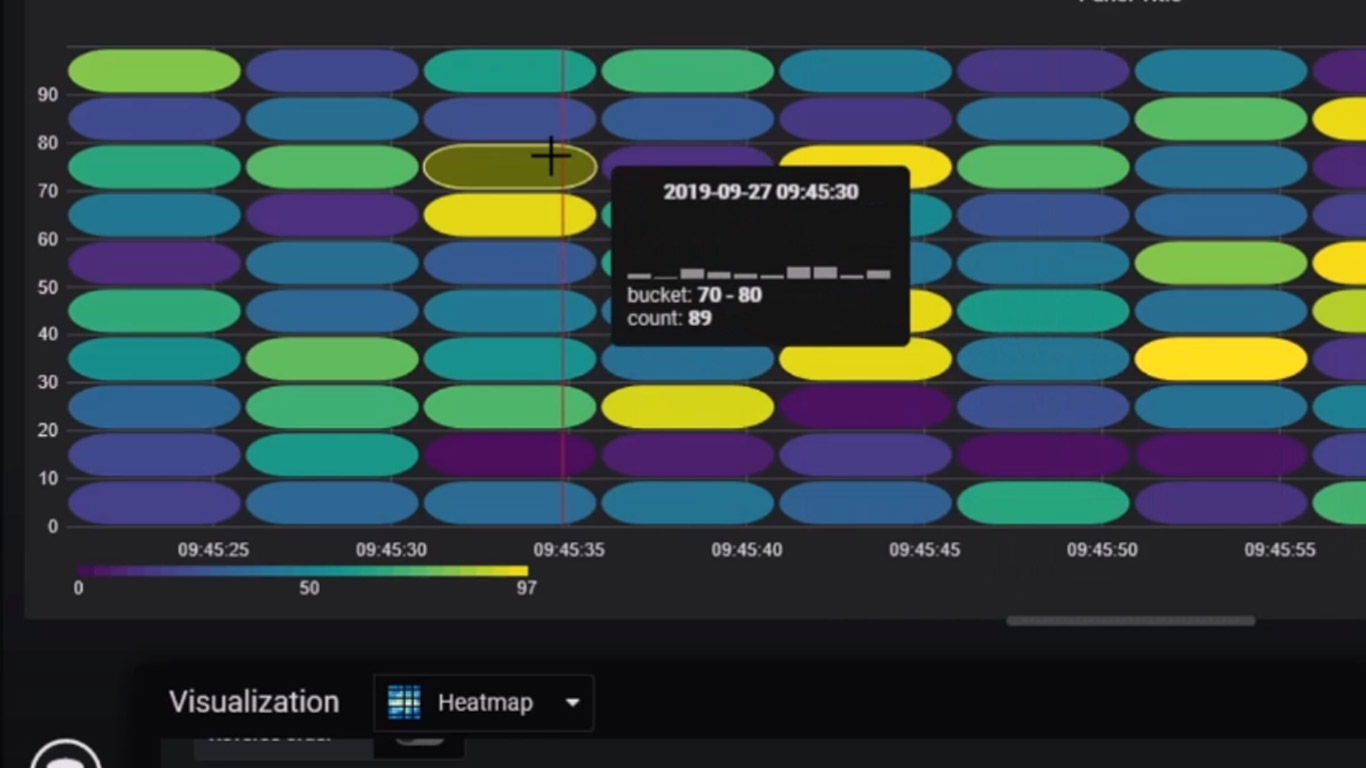Click the heatmap color legend gradient bar
Image resolution: width=1366 pixels, height=768 pixels.
coord(302,571)
